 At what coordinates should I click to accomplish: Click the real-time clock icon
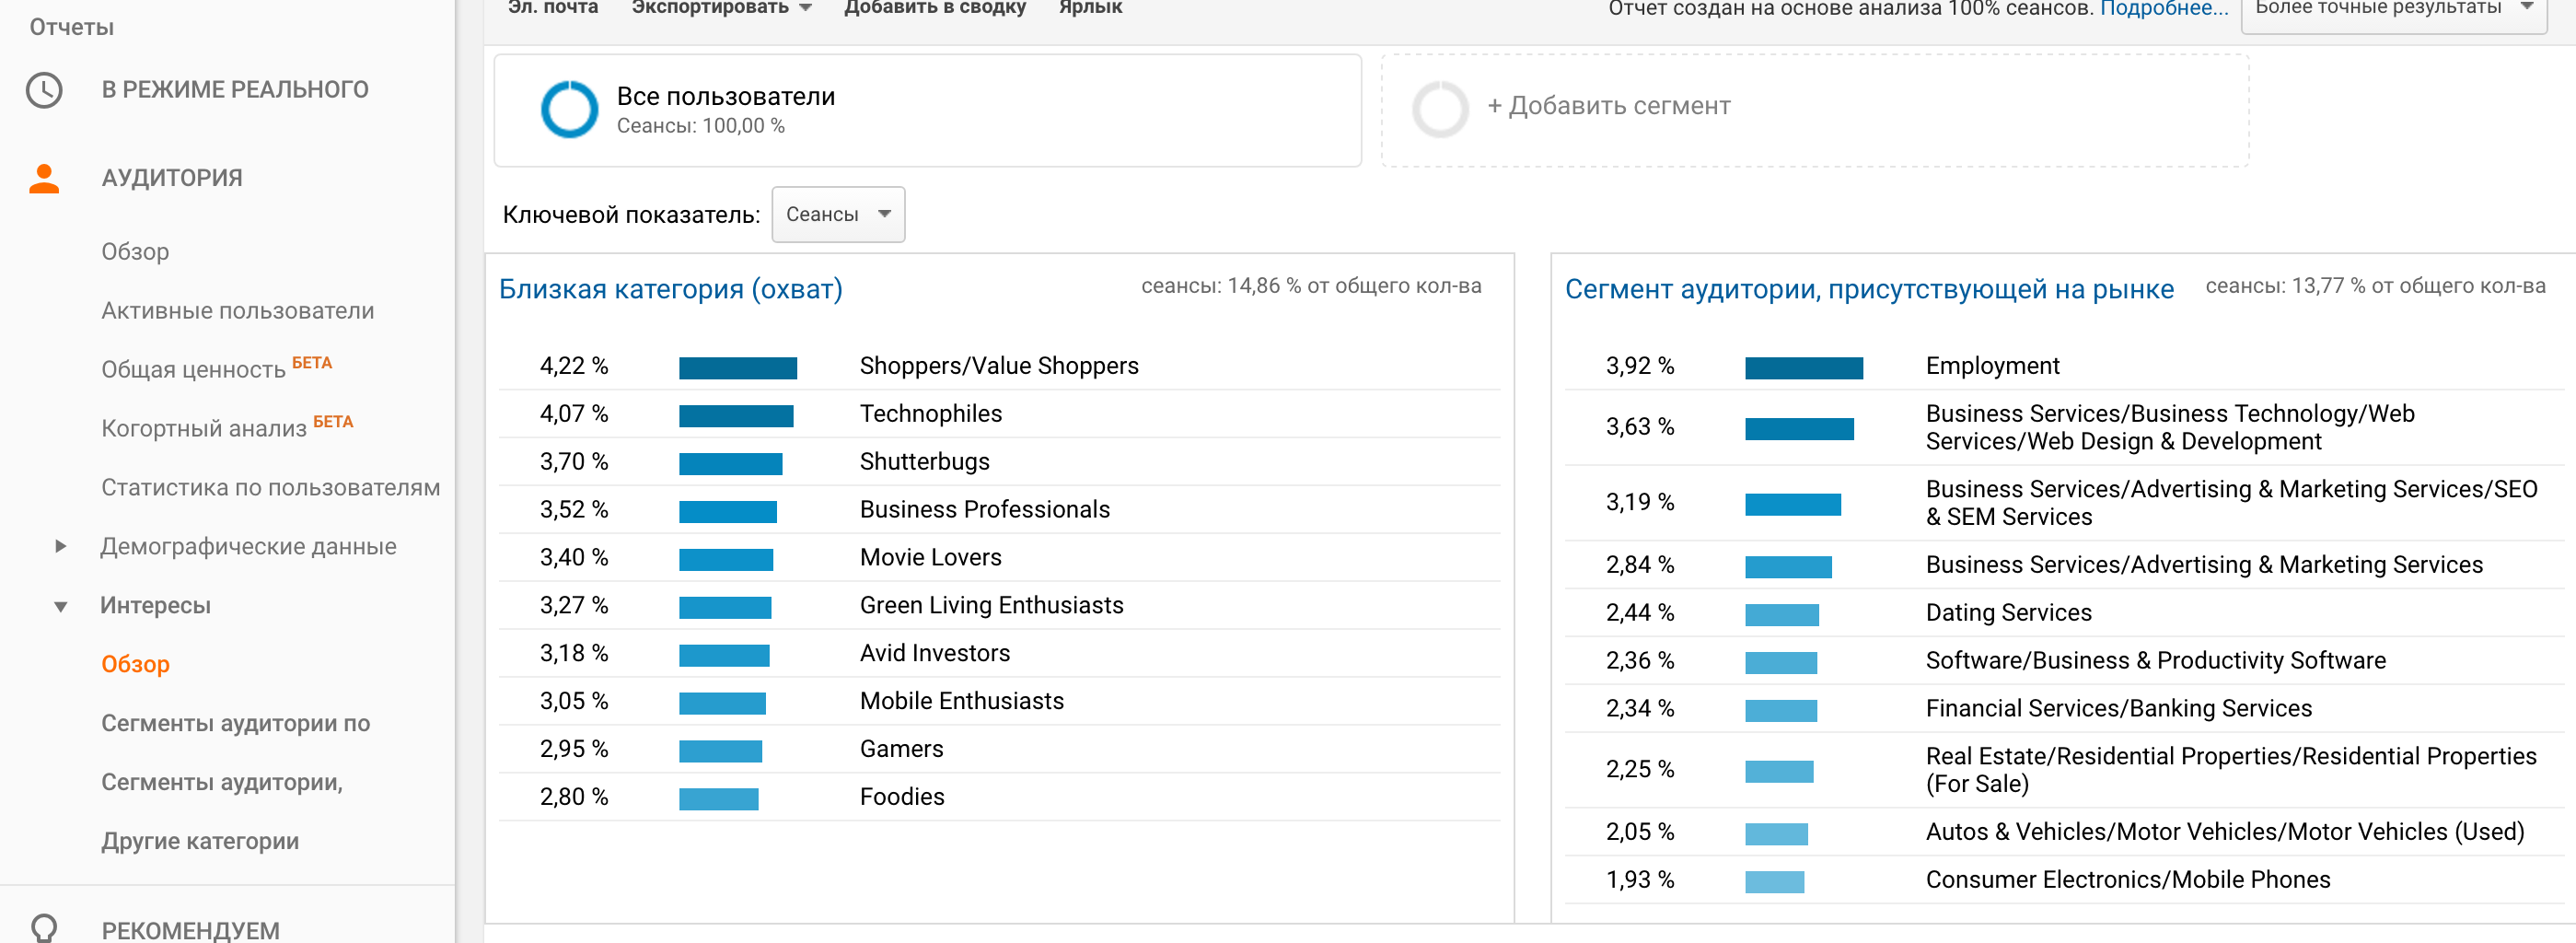point(44,90)
